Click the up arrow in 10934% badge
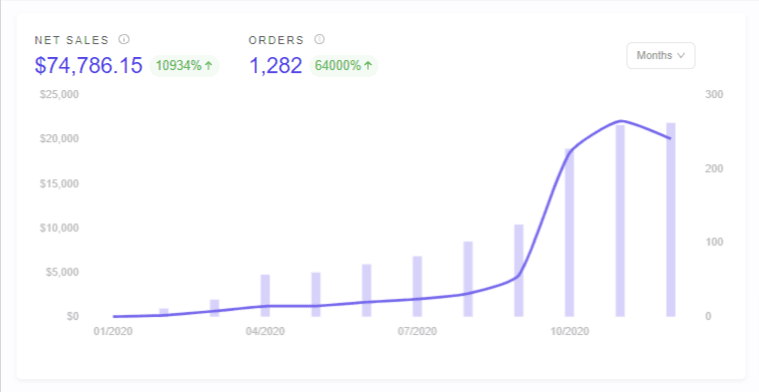This screenshot has height=392, width=759. click(209, 66)
